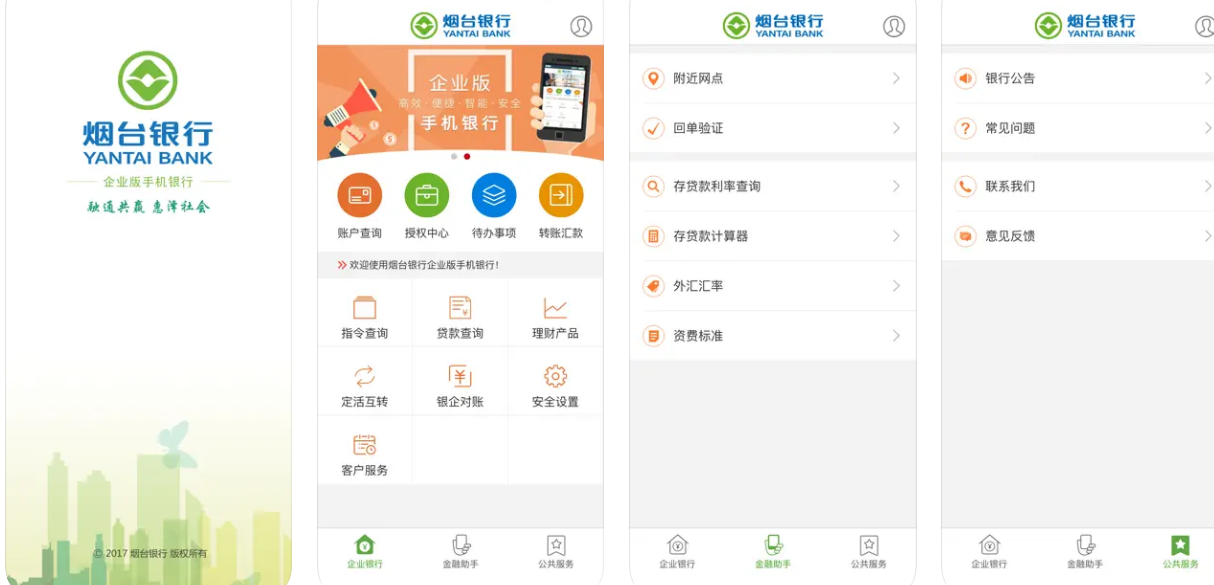Tap profile icon on home screen
The width and height of the screenshot is (1214, 585).
pyautogui.click(x=581, y=26)
